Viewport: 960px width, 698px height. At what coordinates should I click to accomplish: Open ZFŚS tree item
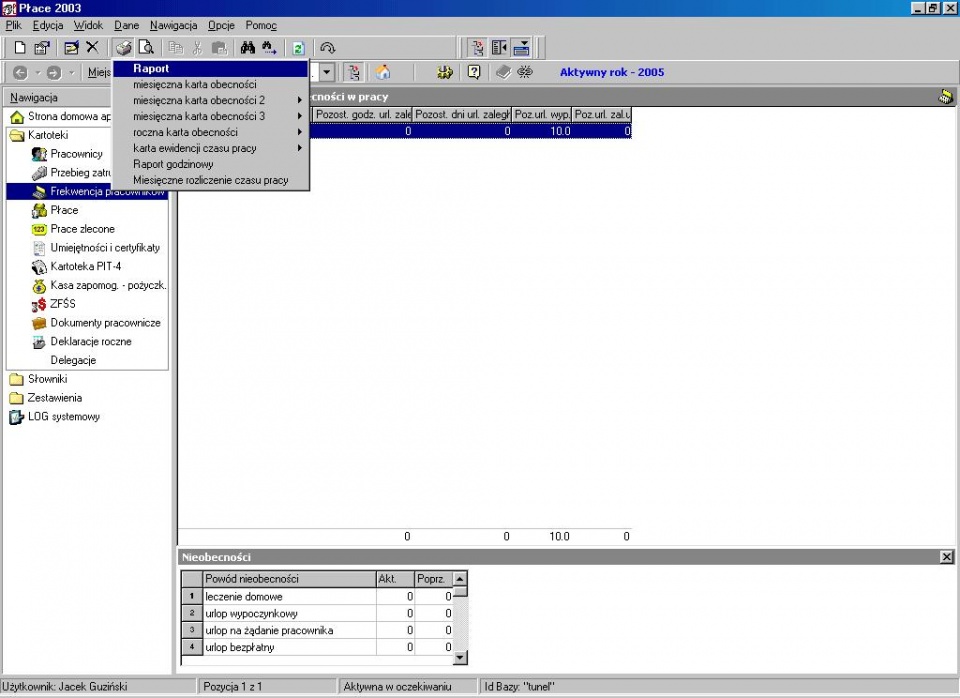point(54,304)
